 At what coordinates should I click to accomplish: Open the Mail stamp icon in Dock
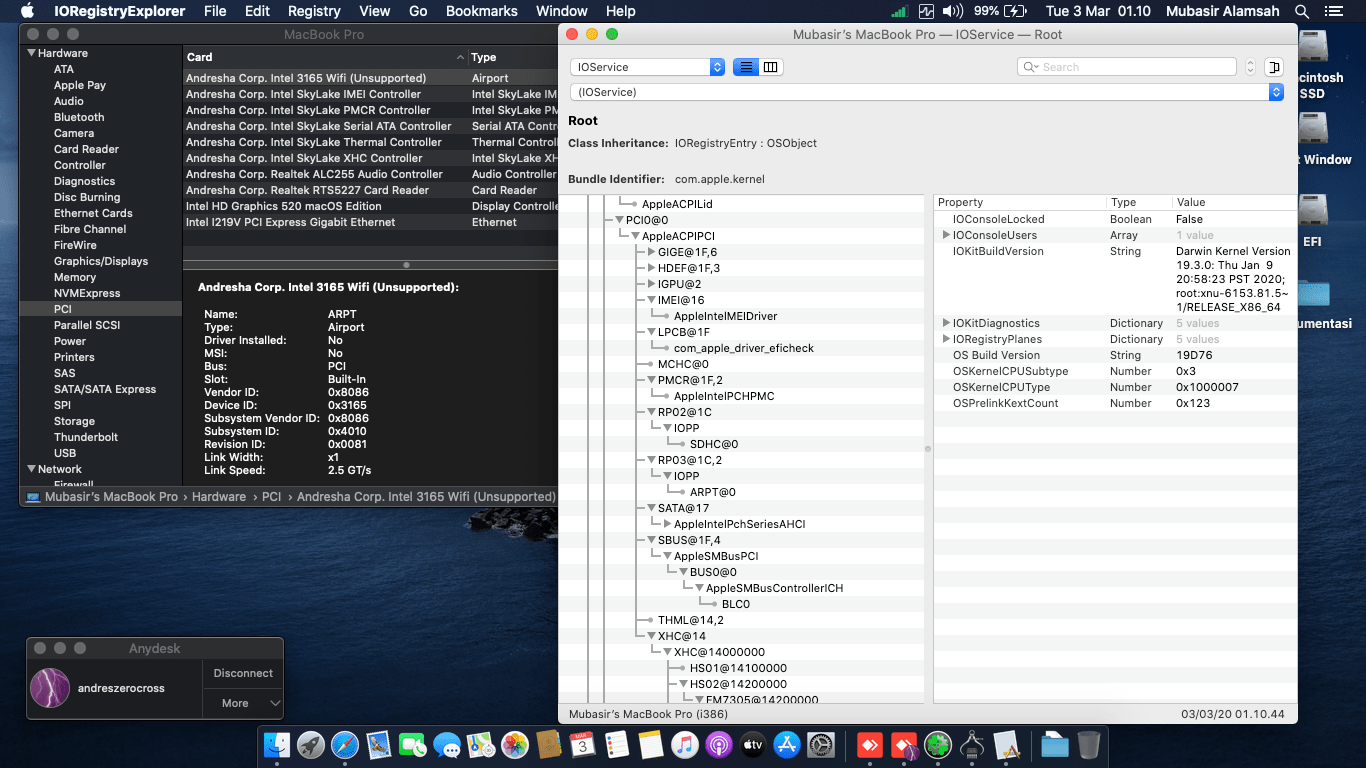(379, 744)
